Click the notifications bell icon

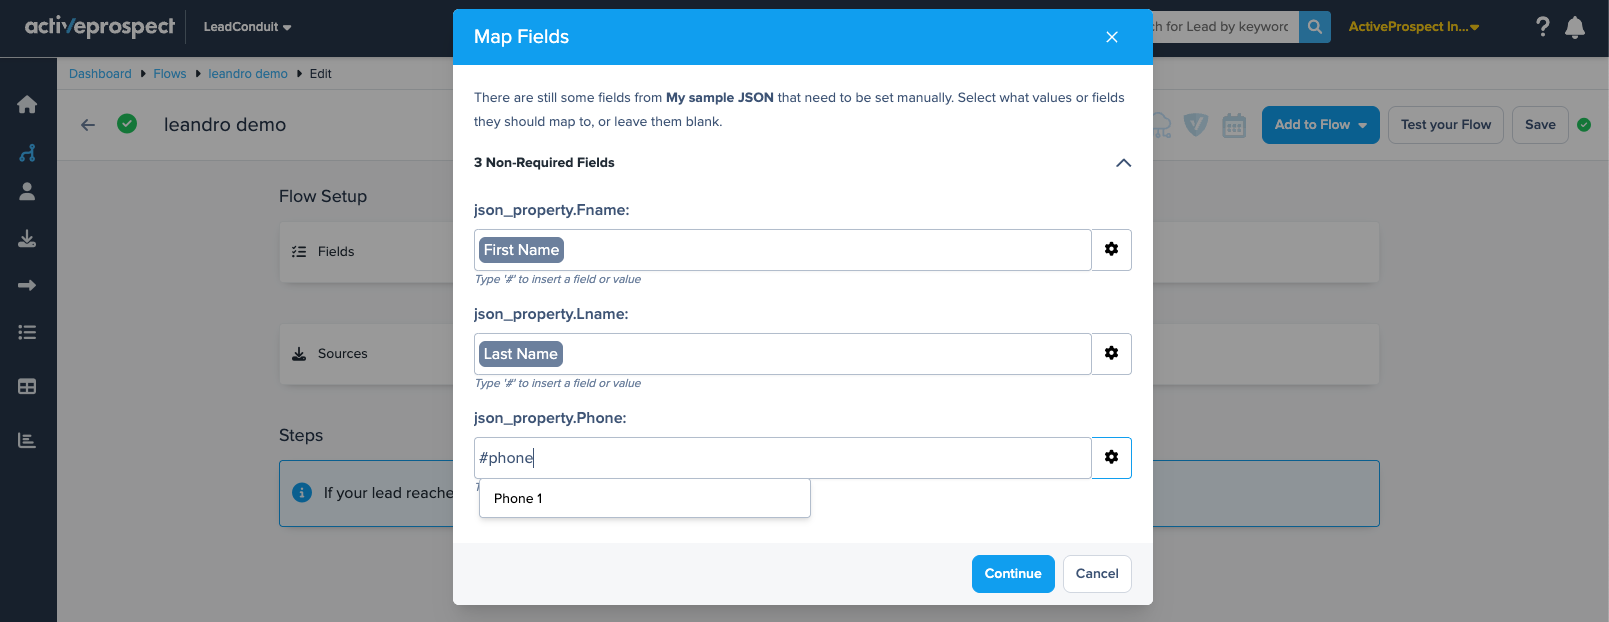click(x=1575, y=27)
